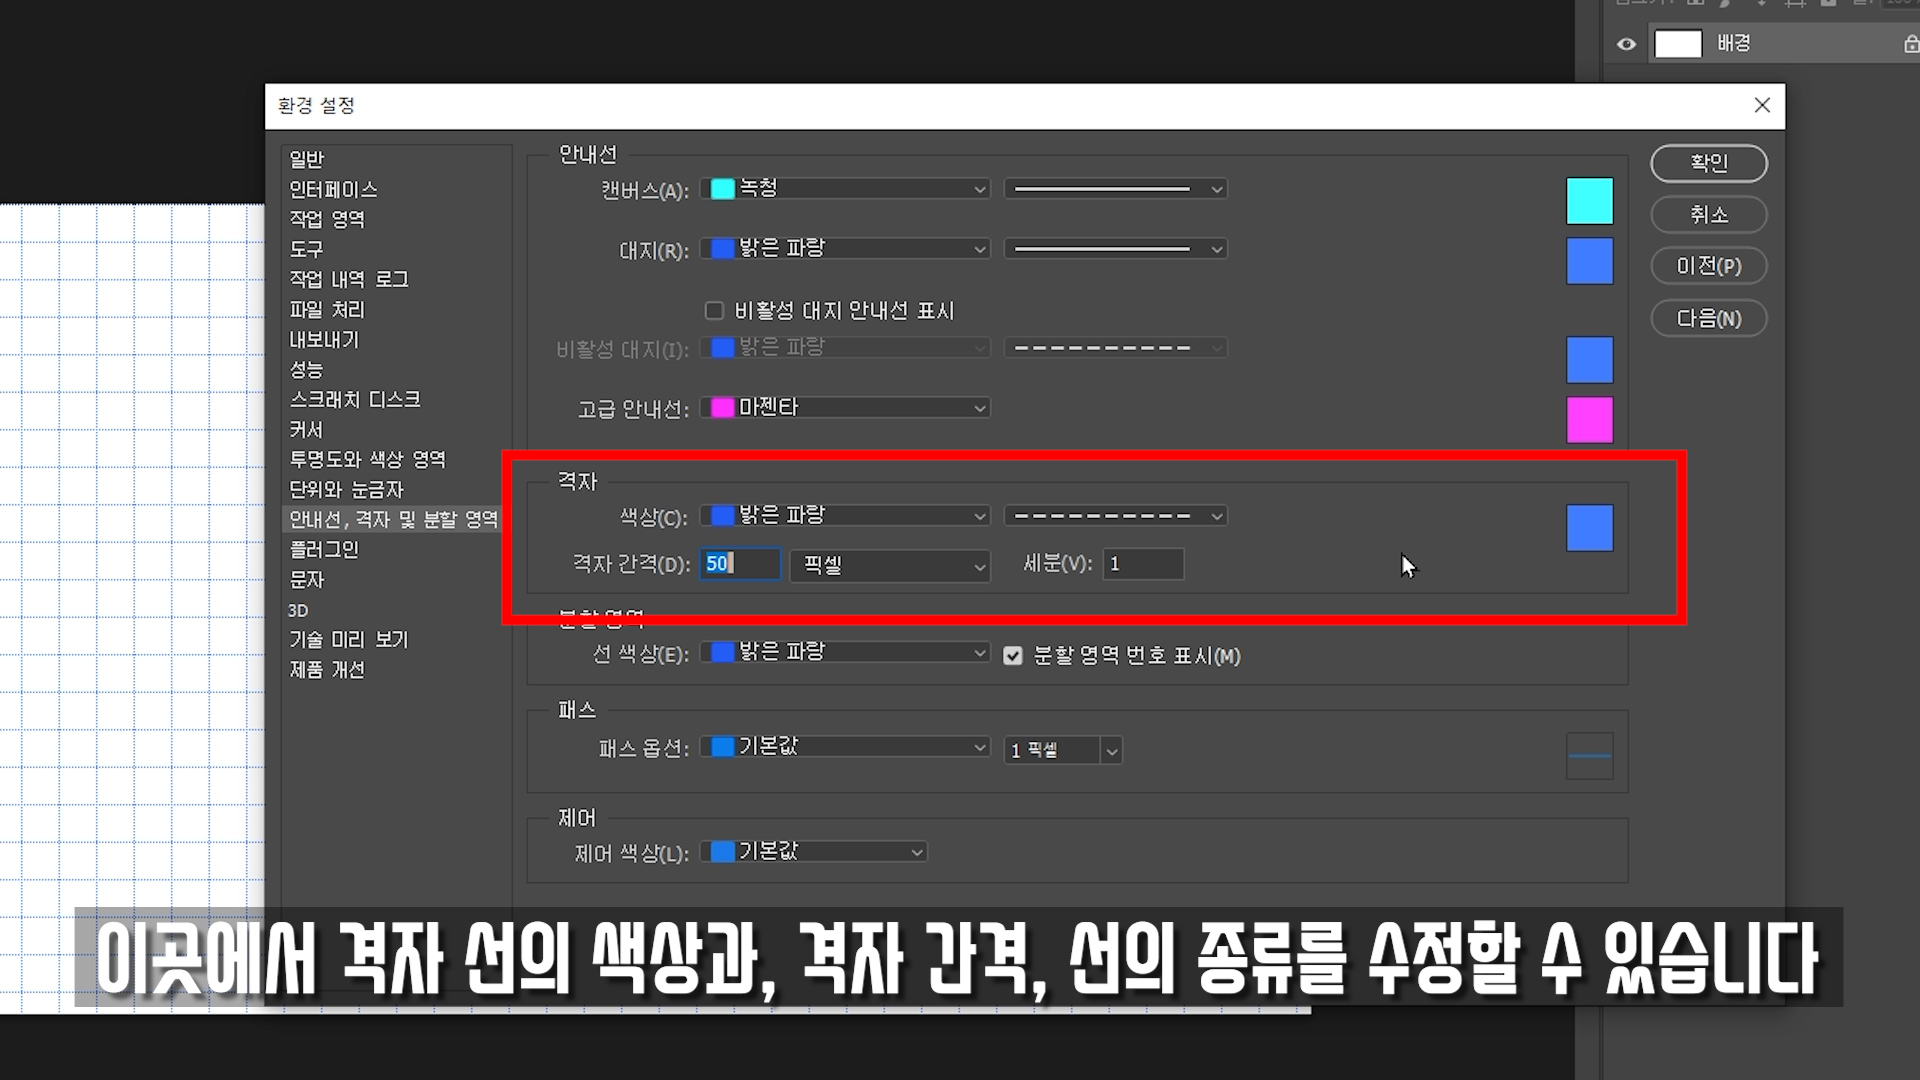This screenshot has width=1920, height=1080.
Task: Select 인터페이스 in the preferences list
Action: 333,189
